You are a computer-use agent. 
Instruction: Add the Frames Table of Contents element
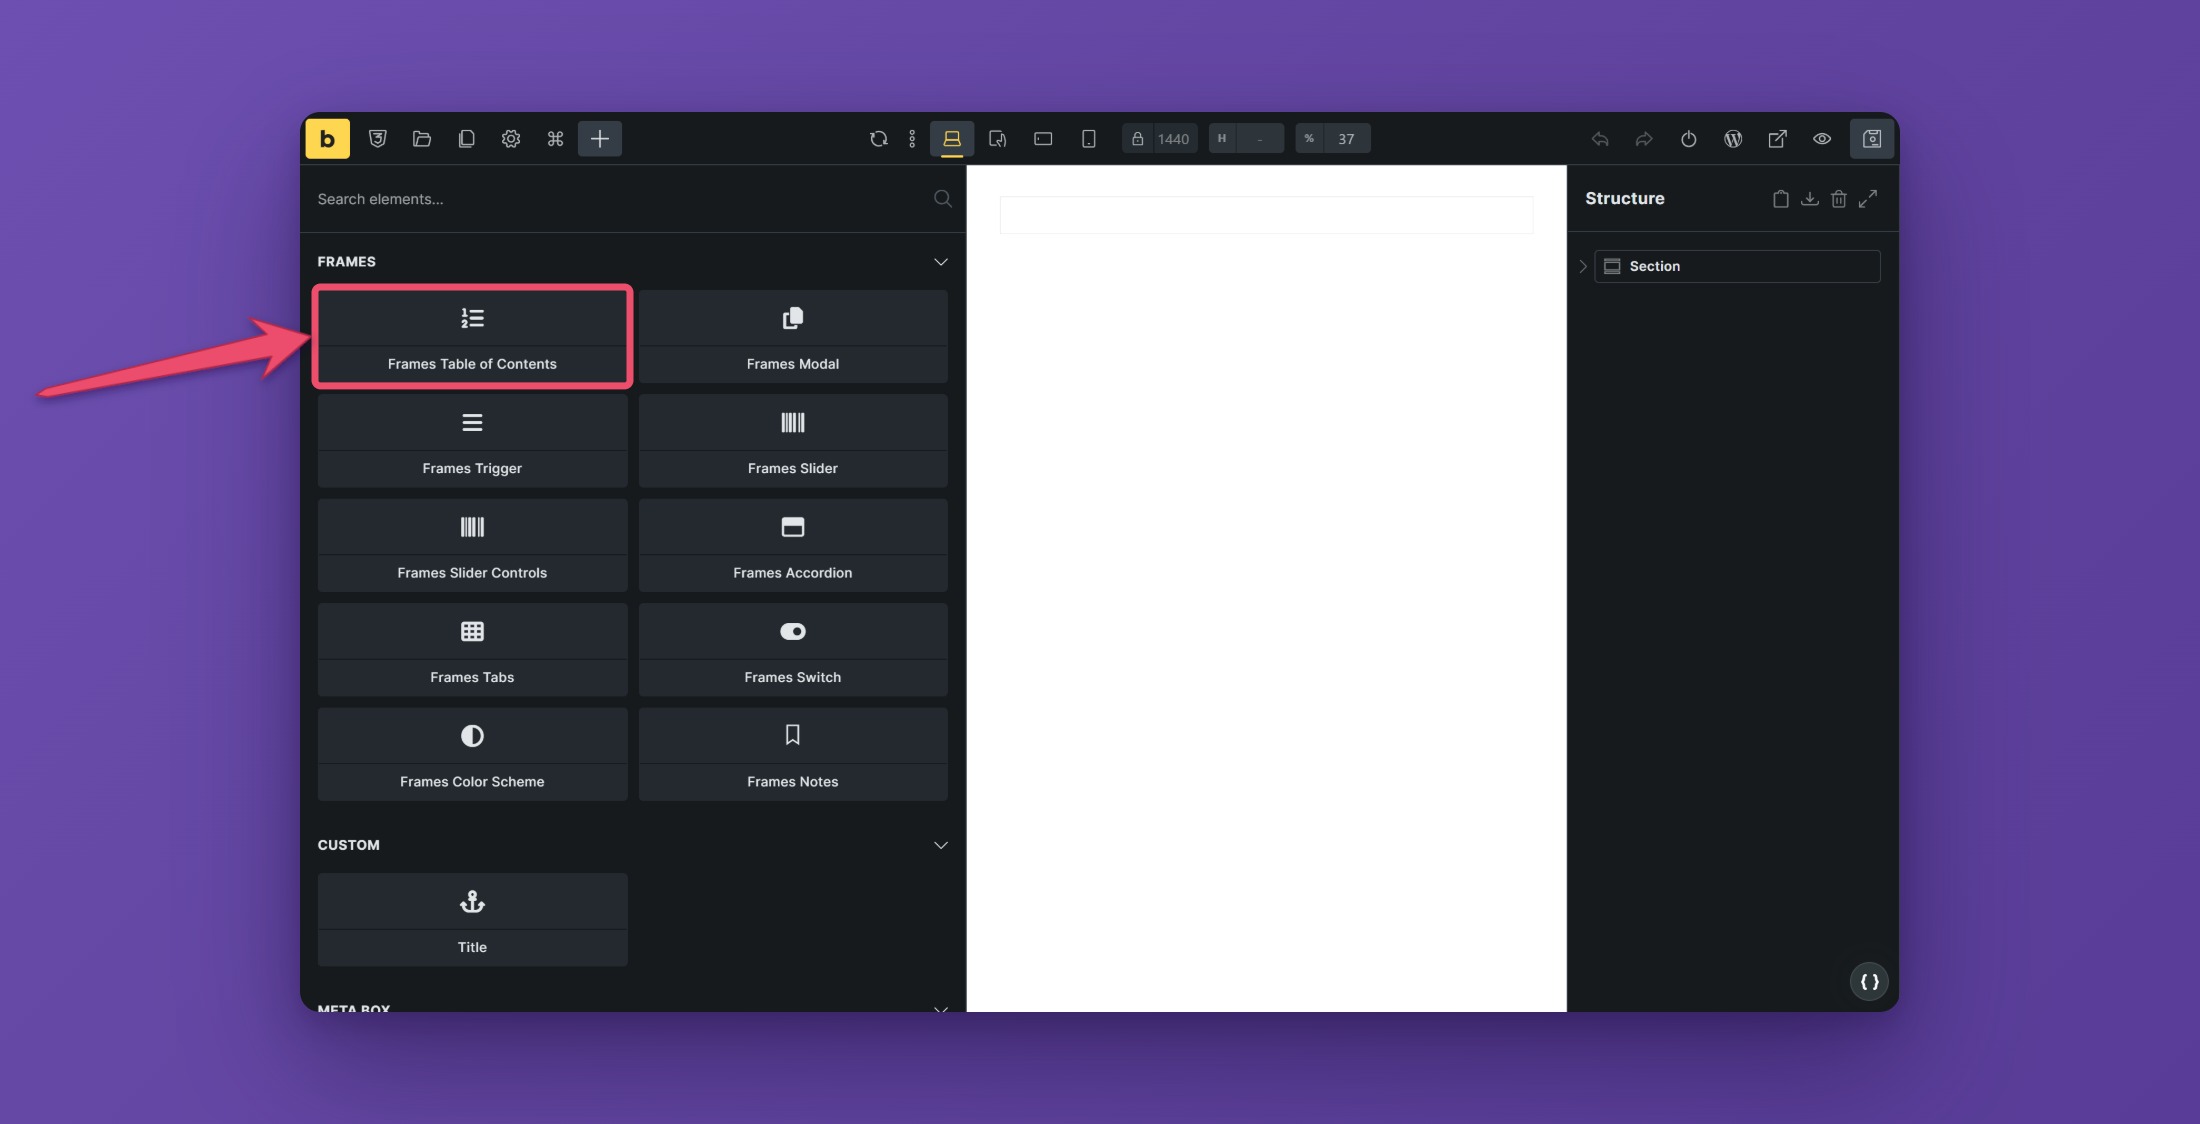tap(472, 337)
